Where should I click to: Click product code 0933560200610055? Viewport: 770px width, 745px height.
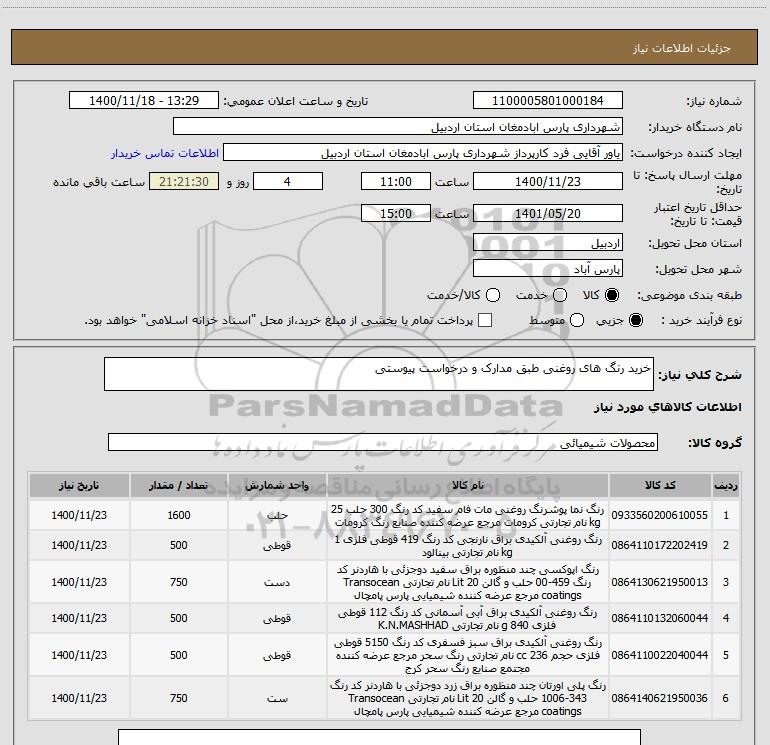point(660,515)
